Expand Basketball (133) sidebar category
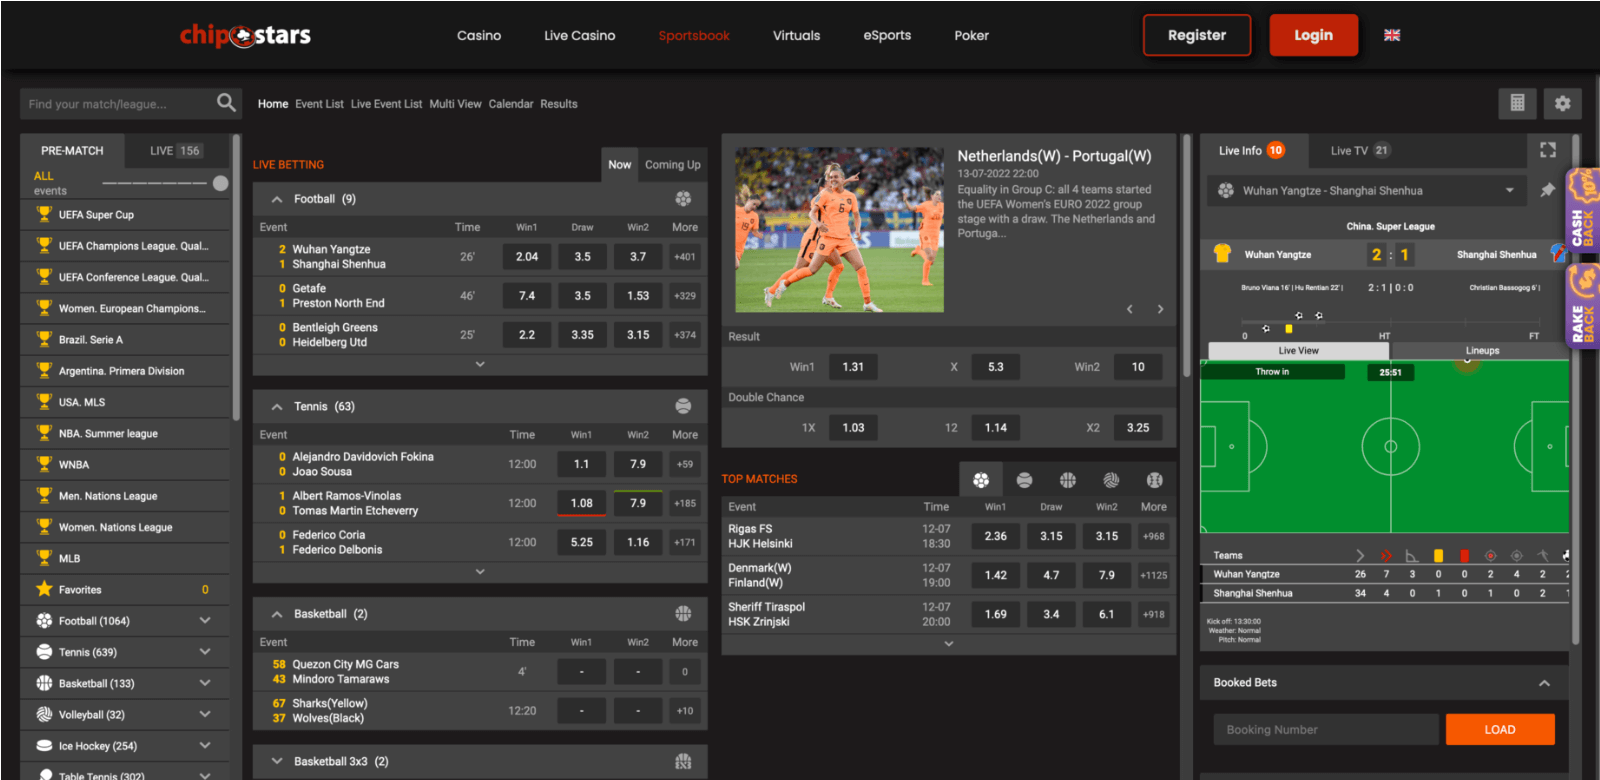This screenshot has width=1600, height=780. point(205,683)
